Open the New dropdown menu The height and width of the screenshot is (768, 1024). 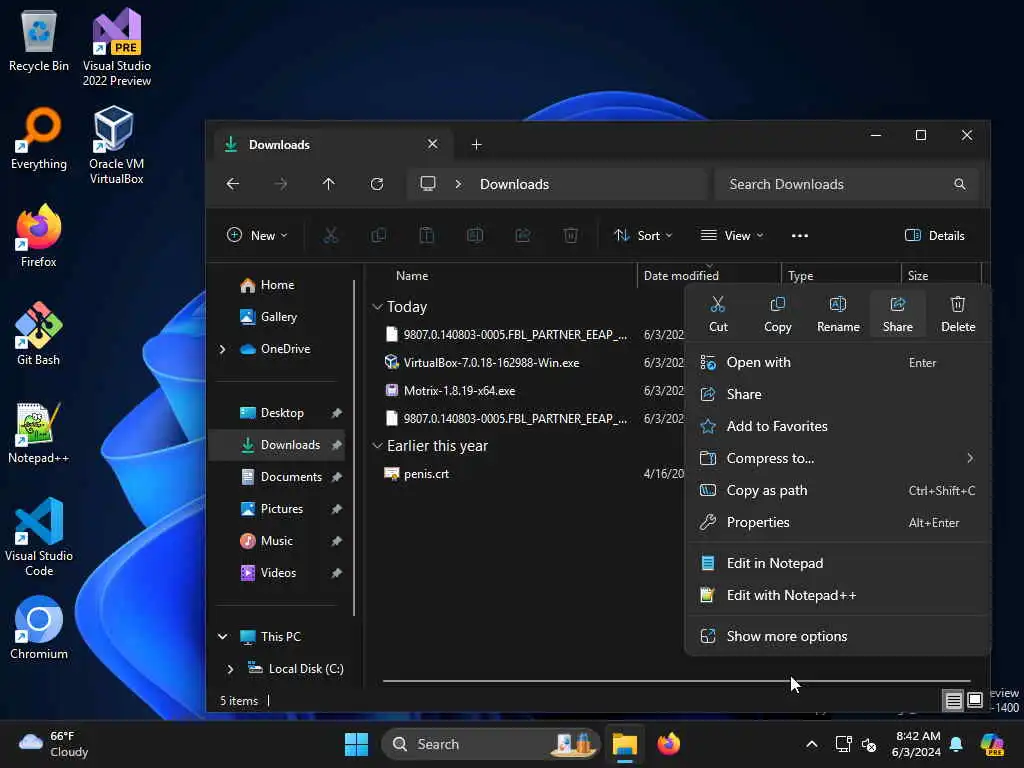point(257,236)
